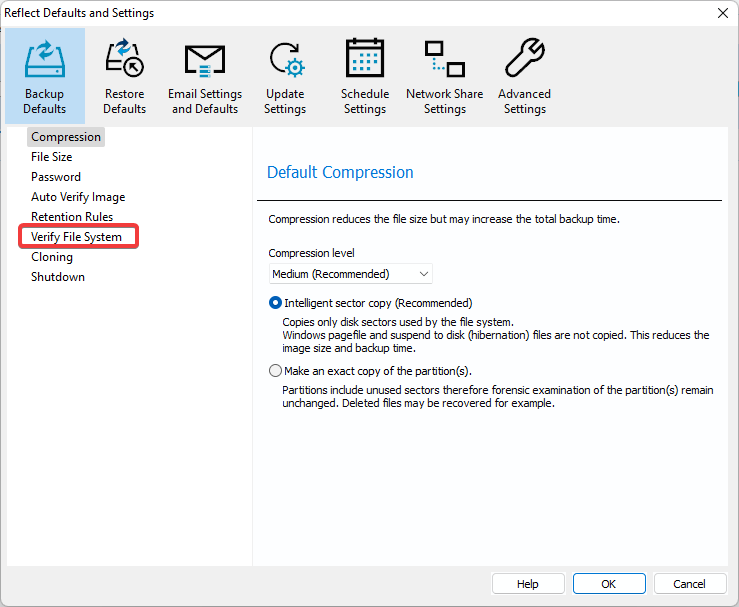Image resolution: width=739 pixels, height=607 pixels.
Task: Select File Size in the side list
Action: (x=51, y=157)
